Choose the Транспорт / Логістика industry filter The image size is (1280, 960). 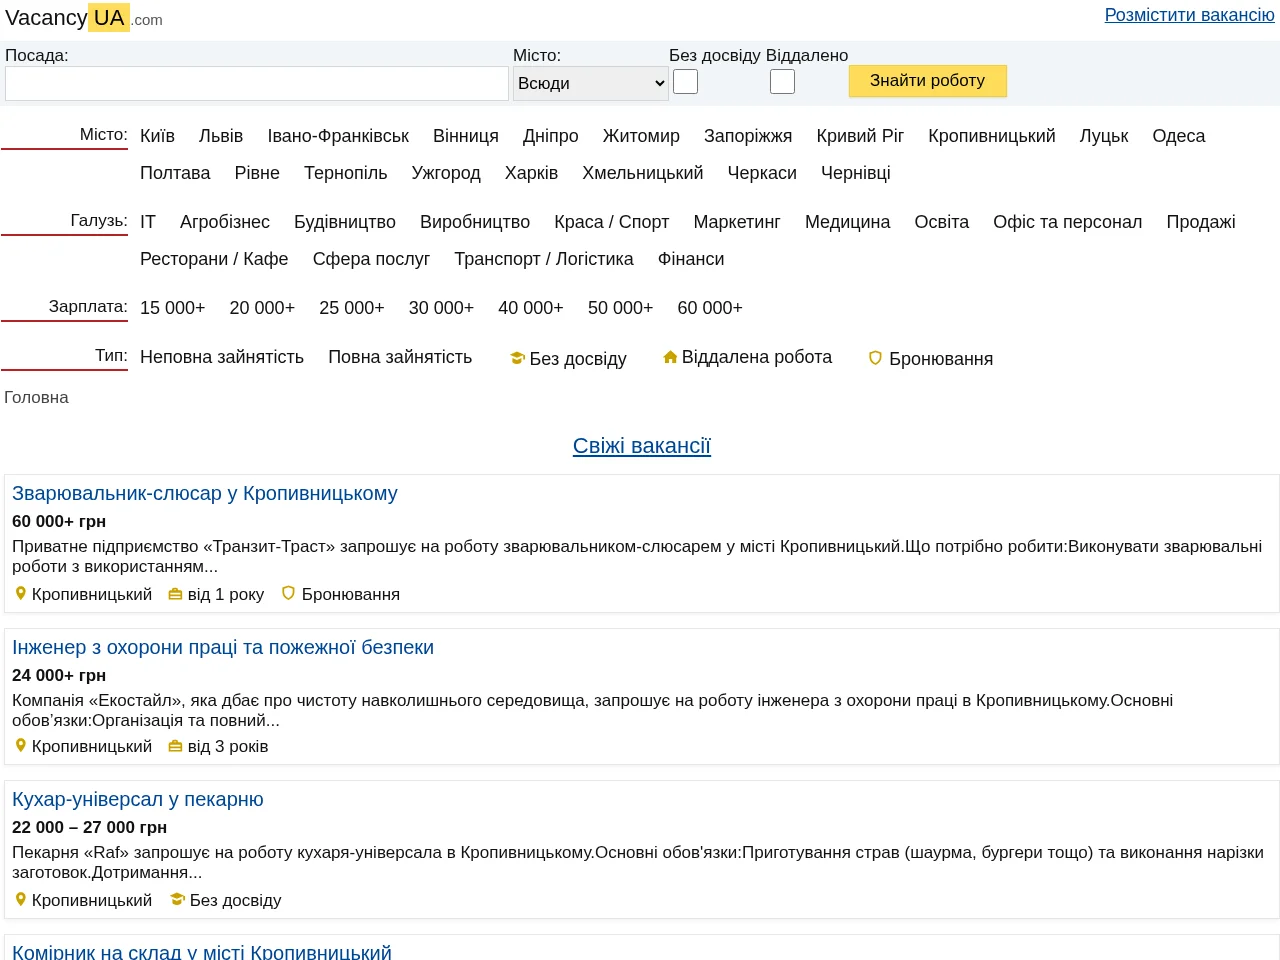click(544, 259)
